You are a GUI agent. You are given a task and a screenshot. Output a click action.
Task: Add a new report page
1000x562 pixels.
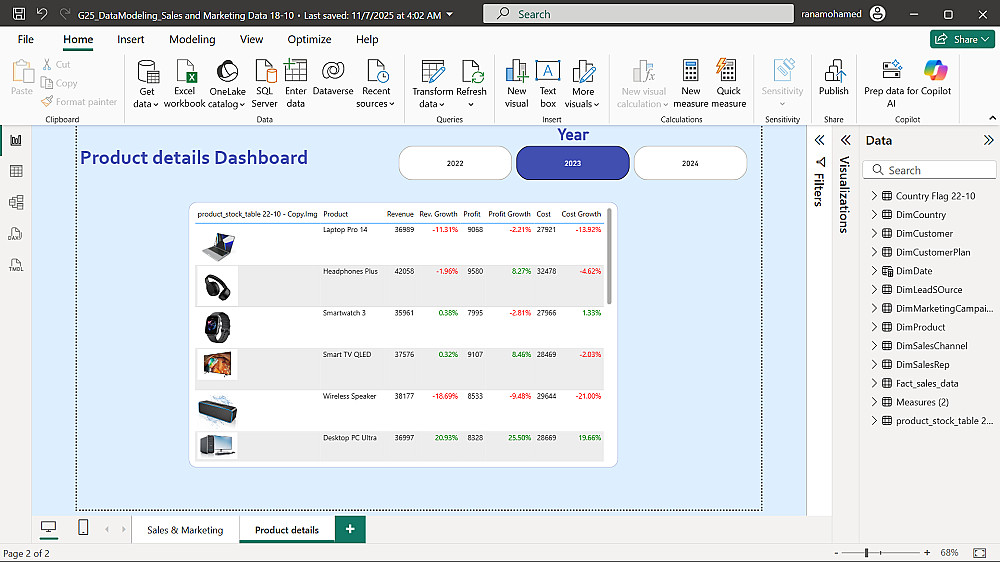pyautogui.click(x=350, y=529)
